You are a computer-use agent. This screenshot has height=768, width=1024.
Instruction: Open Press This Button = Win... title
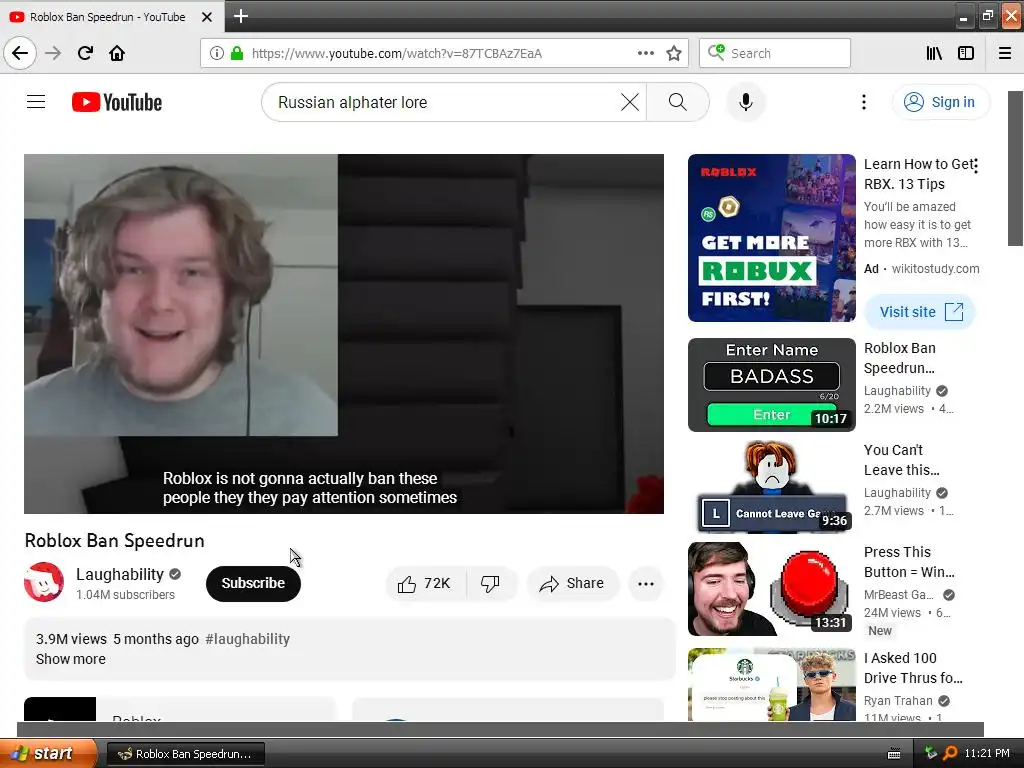(909, 562)
